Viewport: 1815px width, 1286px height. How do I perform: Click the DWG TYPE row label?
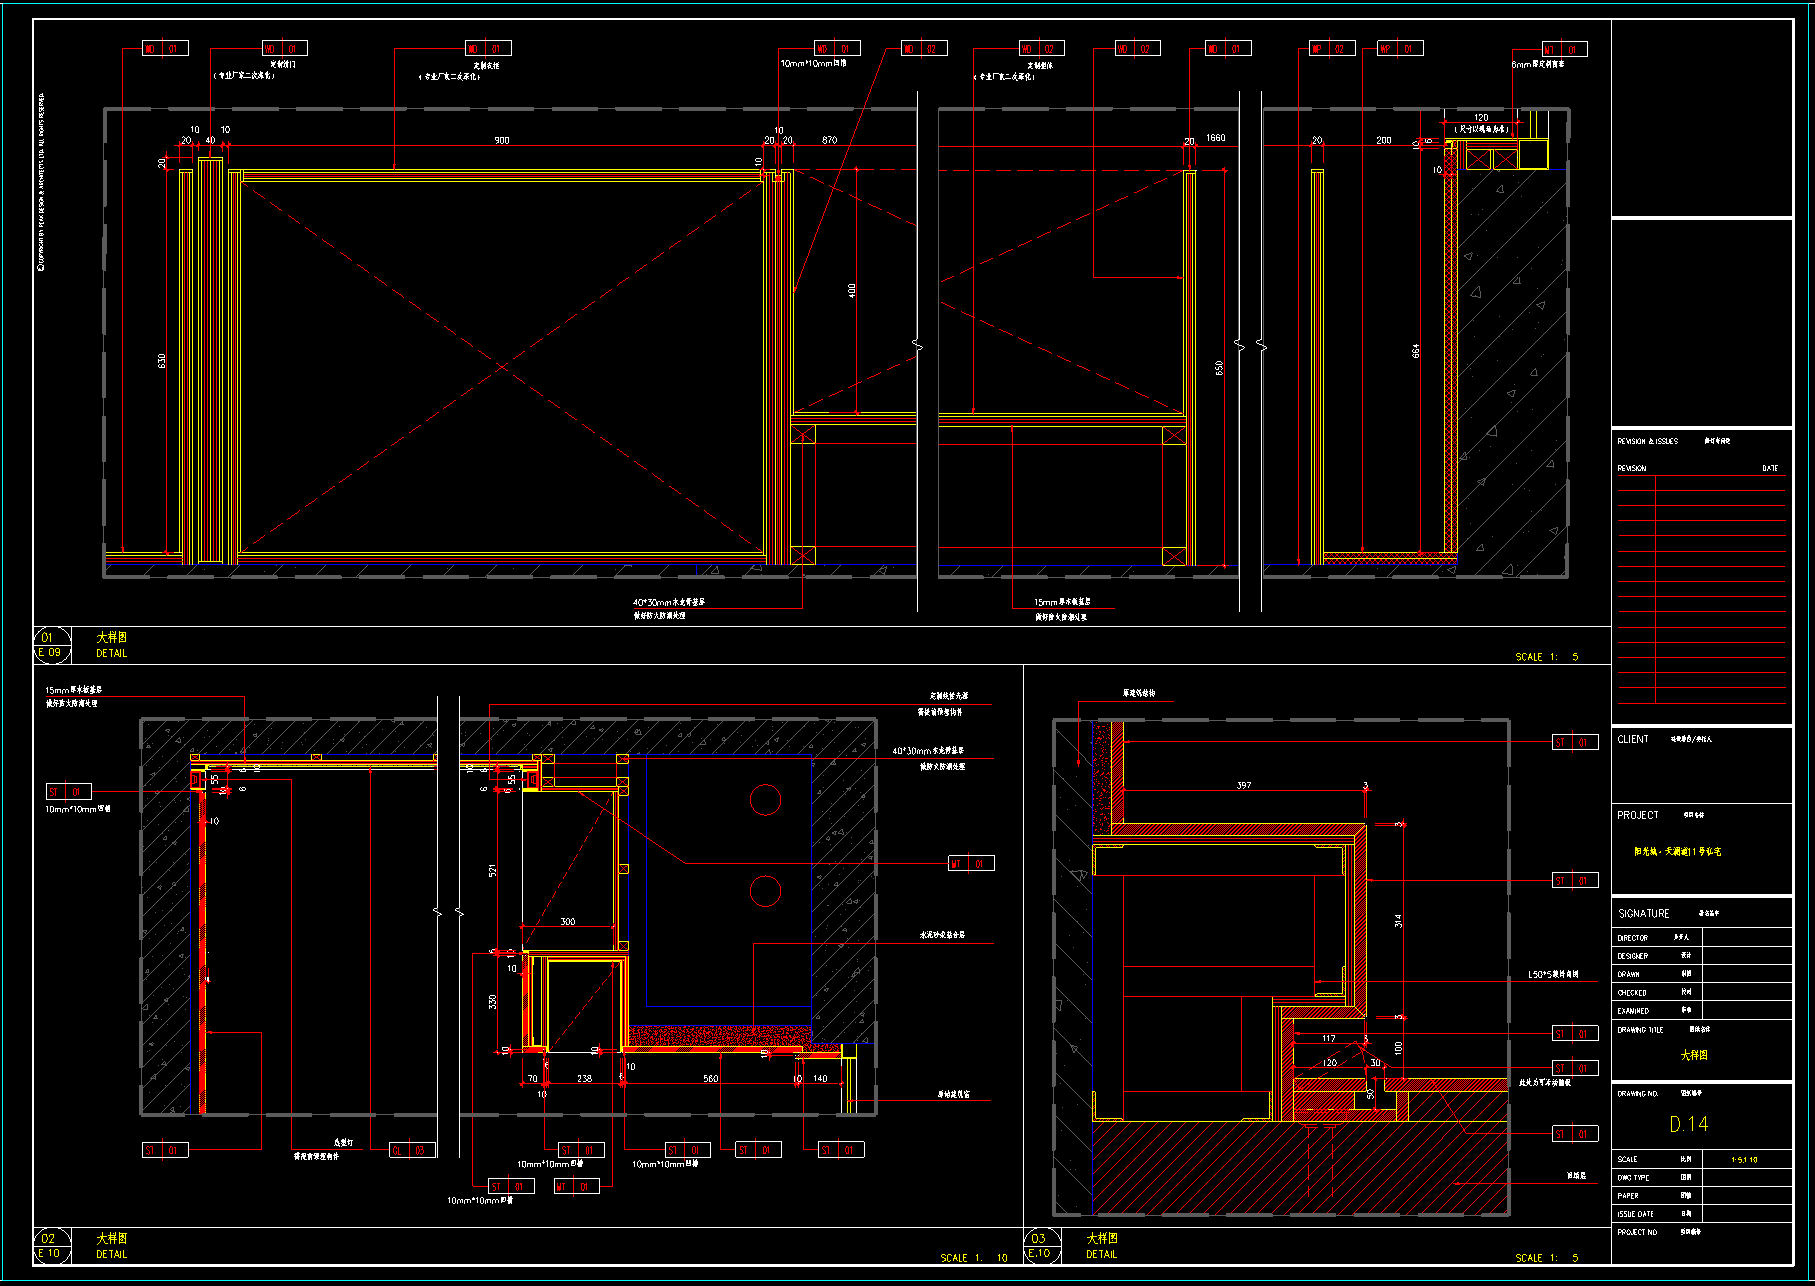1633,1178
